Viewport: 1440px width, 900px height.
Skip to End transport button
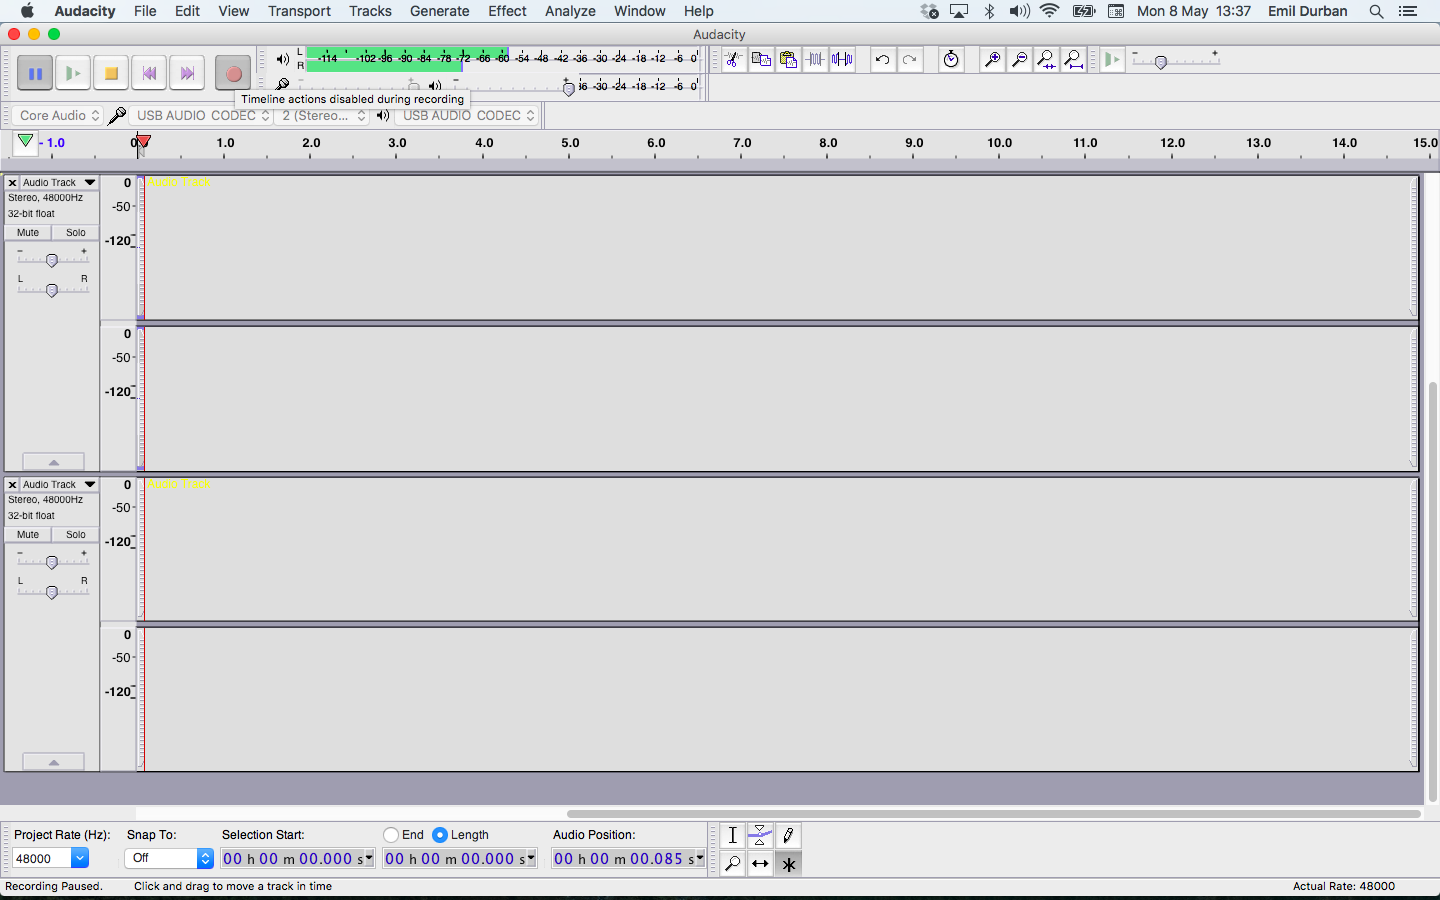pyautogui.click(x=187, y=73)
